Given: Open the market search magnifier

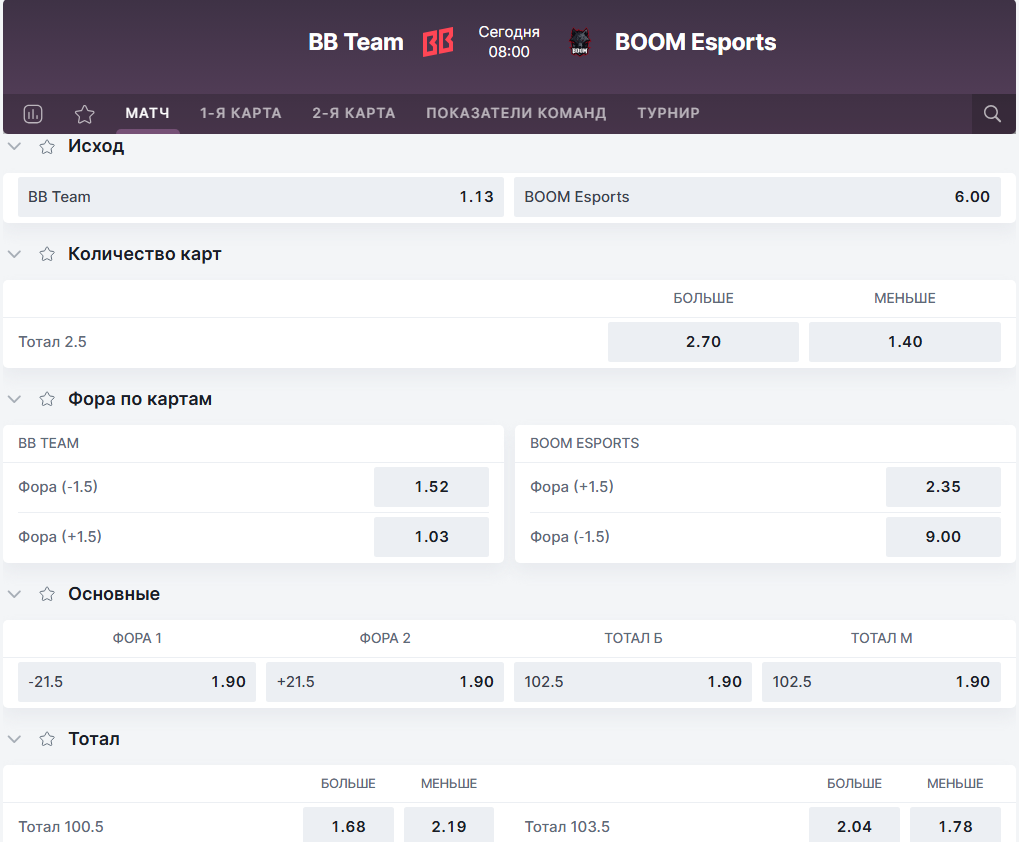Looking at the screenshot, I should point(992,114).
